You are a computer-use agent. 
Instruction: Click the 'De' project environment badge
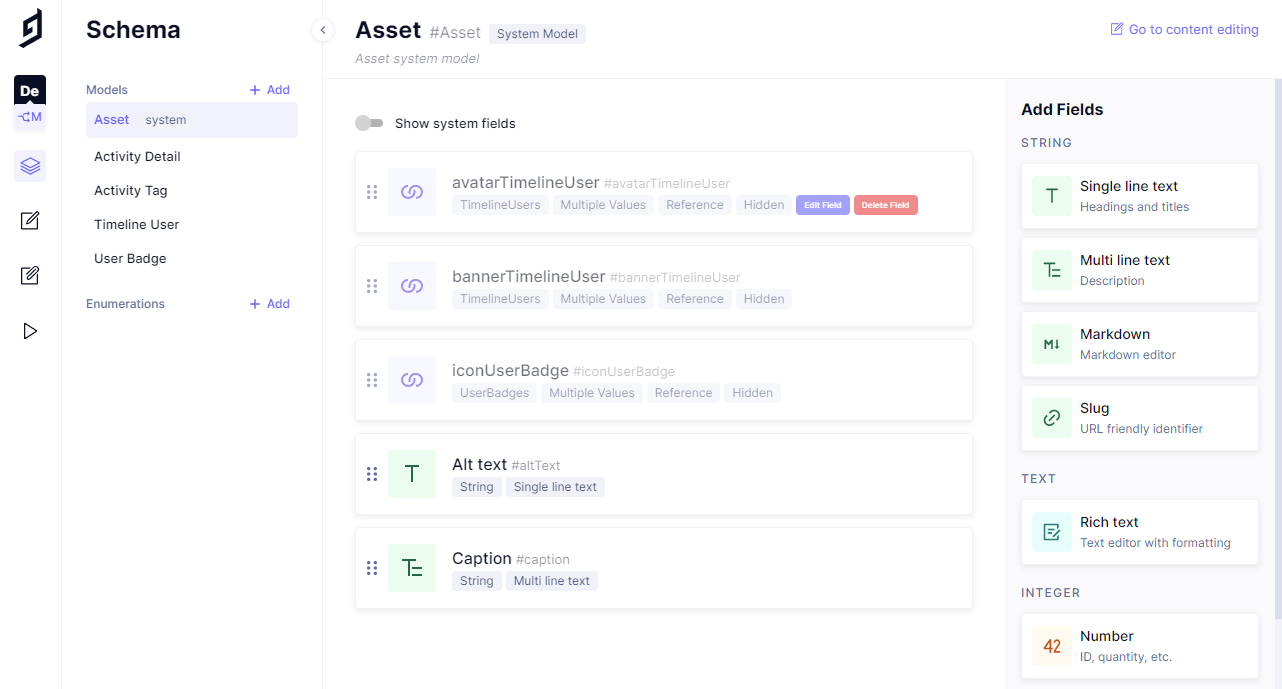[30, 91]
